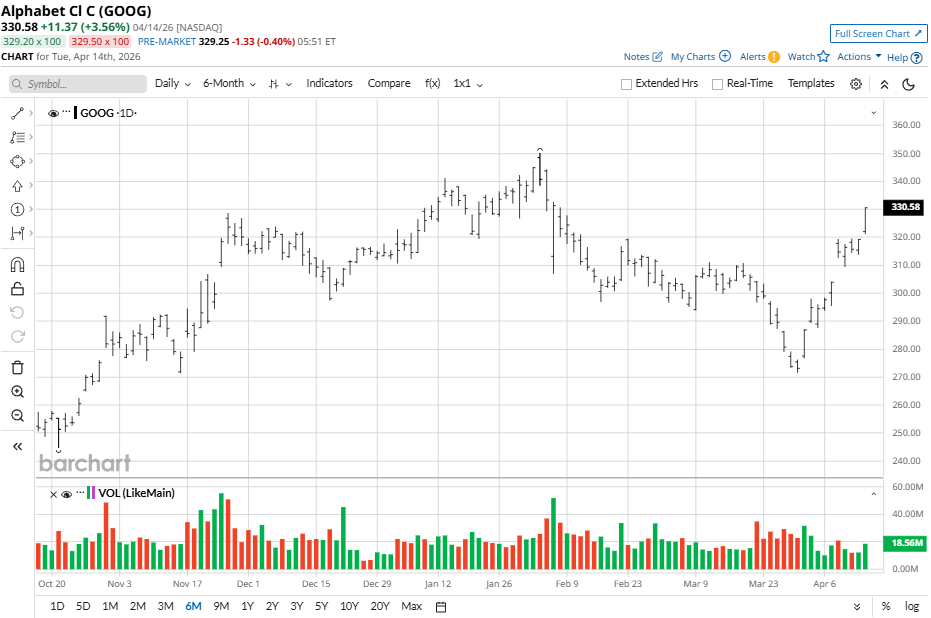Toggle GOOG series visibility eye icon
This screenshot has height=618, width=931.
(53, 114)
